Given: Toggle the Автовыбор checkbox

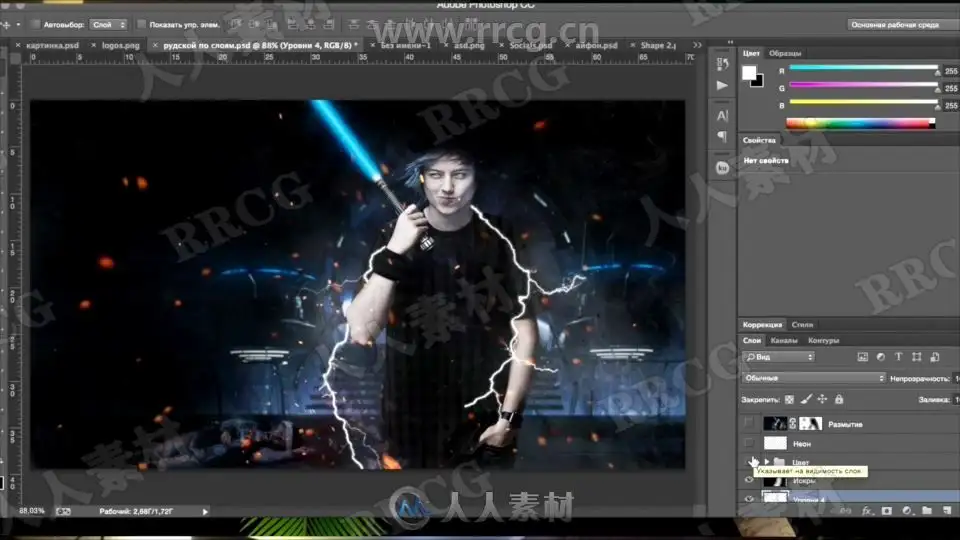Looking at the screenshot, I should (x=35, y=24).
